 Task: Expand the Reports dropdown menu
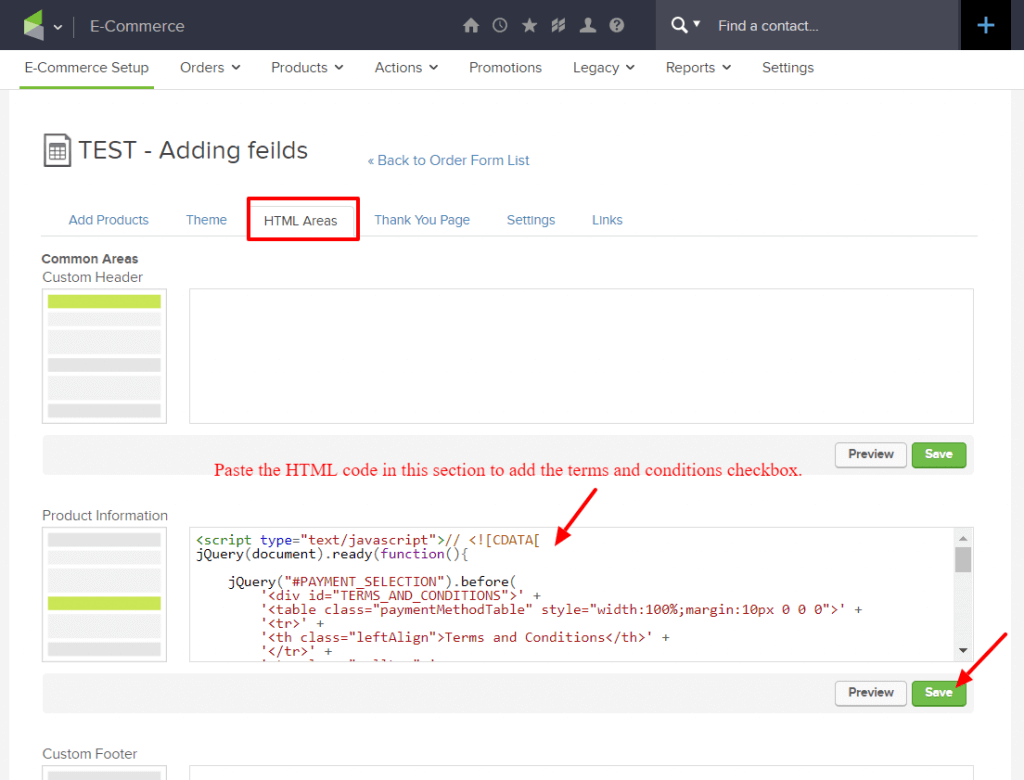pyautogui.click(x=698, y=68)
